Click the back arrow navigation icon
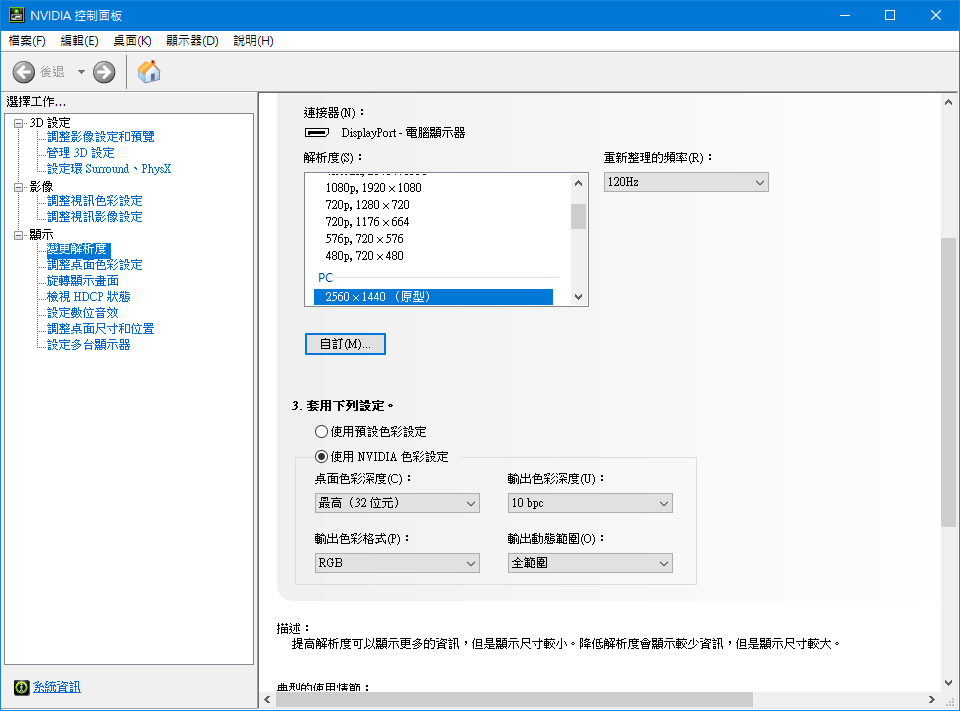The image size is (960, 711). tap(24, 72)
